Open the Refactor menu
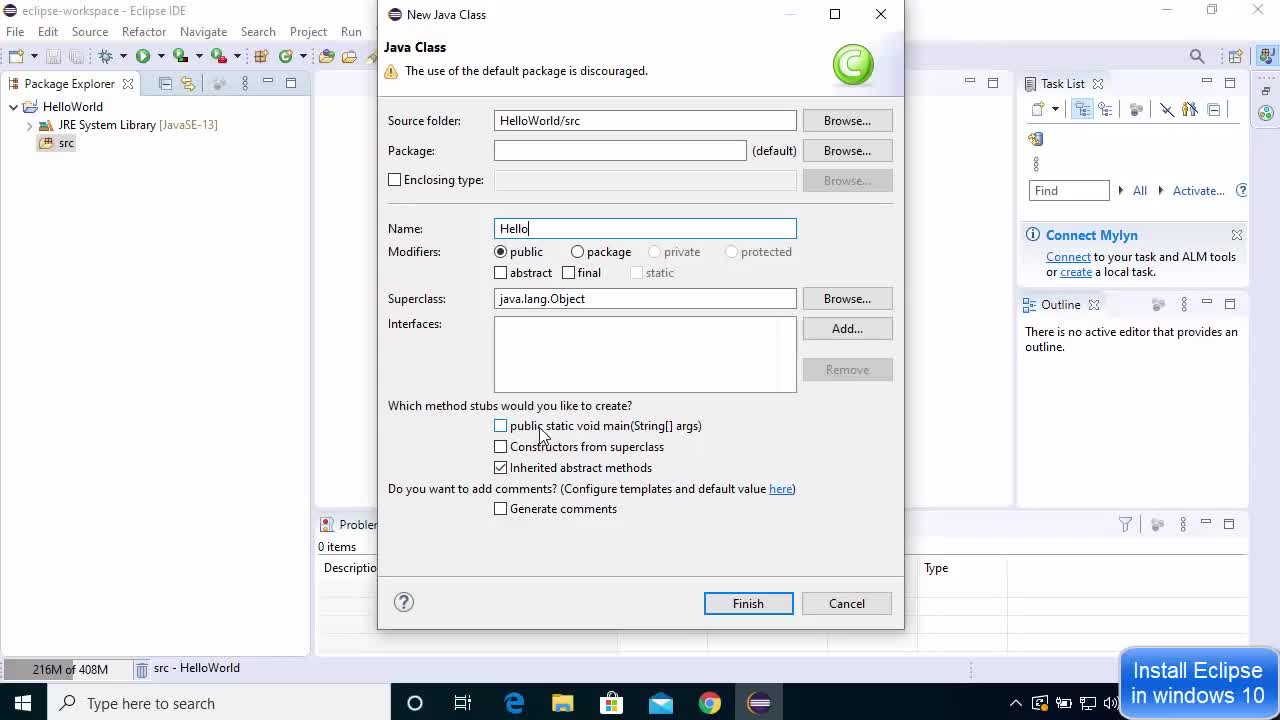The image size is (1280, 720). pyautogui.click(x=144, y=32)
